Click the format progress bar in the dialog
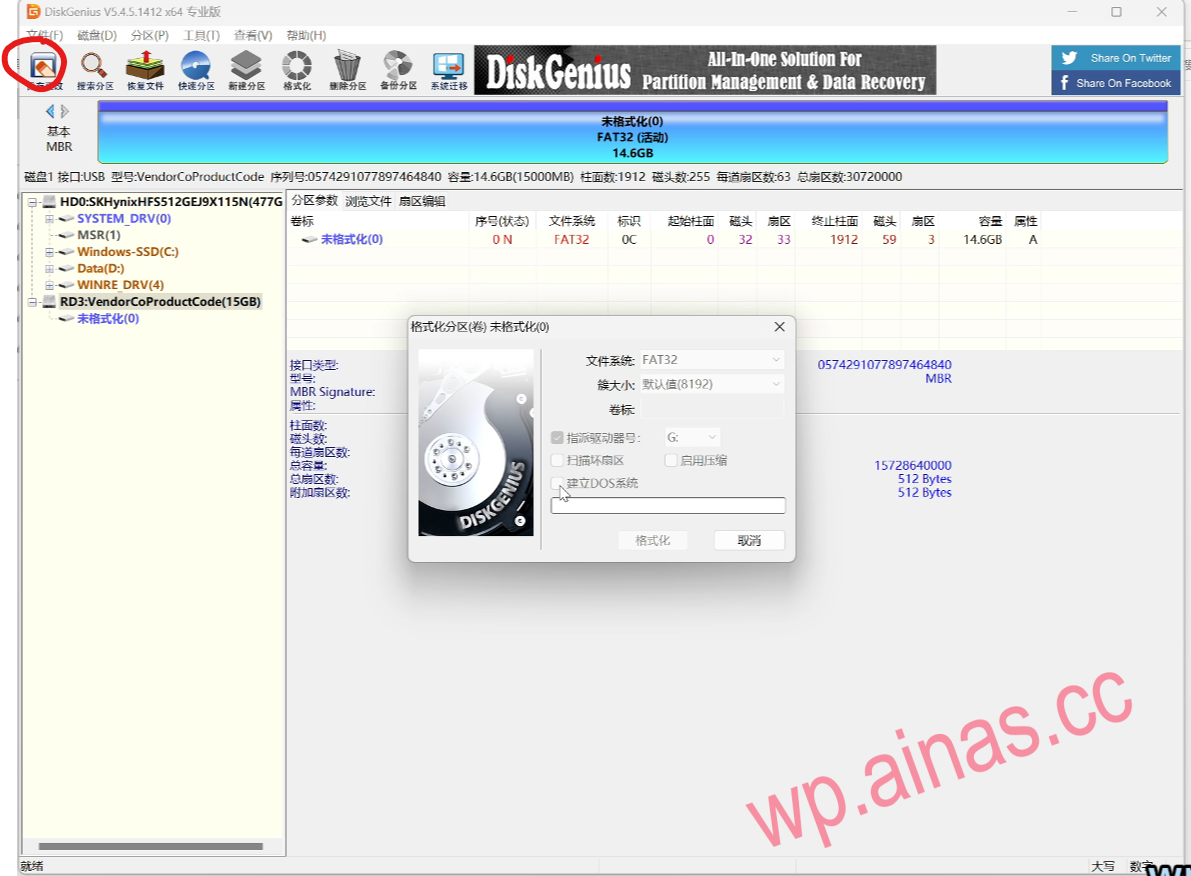This screenshot has height=876, width=1191. point(668,505)
